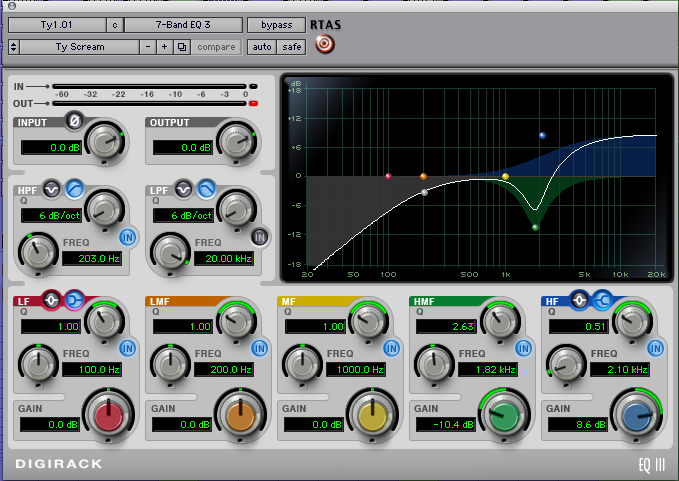Viewport: 679px width, 481px height.
Task: Open the 7-Band EQ 3 plug-in selector
Action: tap(183, 25)
